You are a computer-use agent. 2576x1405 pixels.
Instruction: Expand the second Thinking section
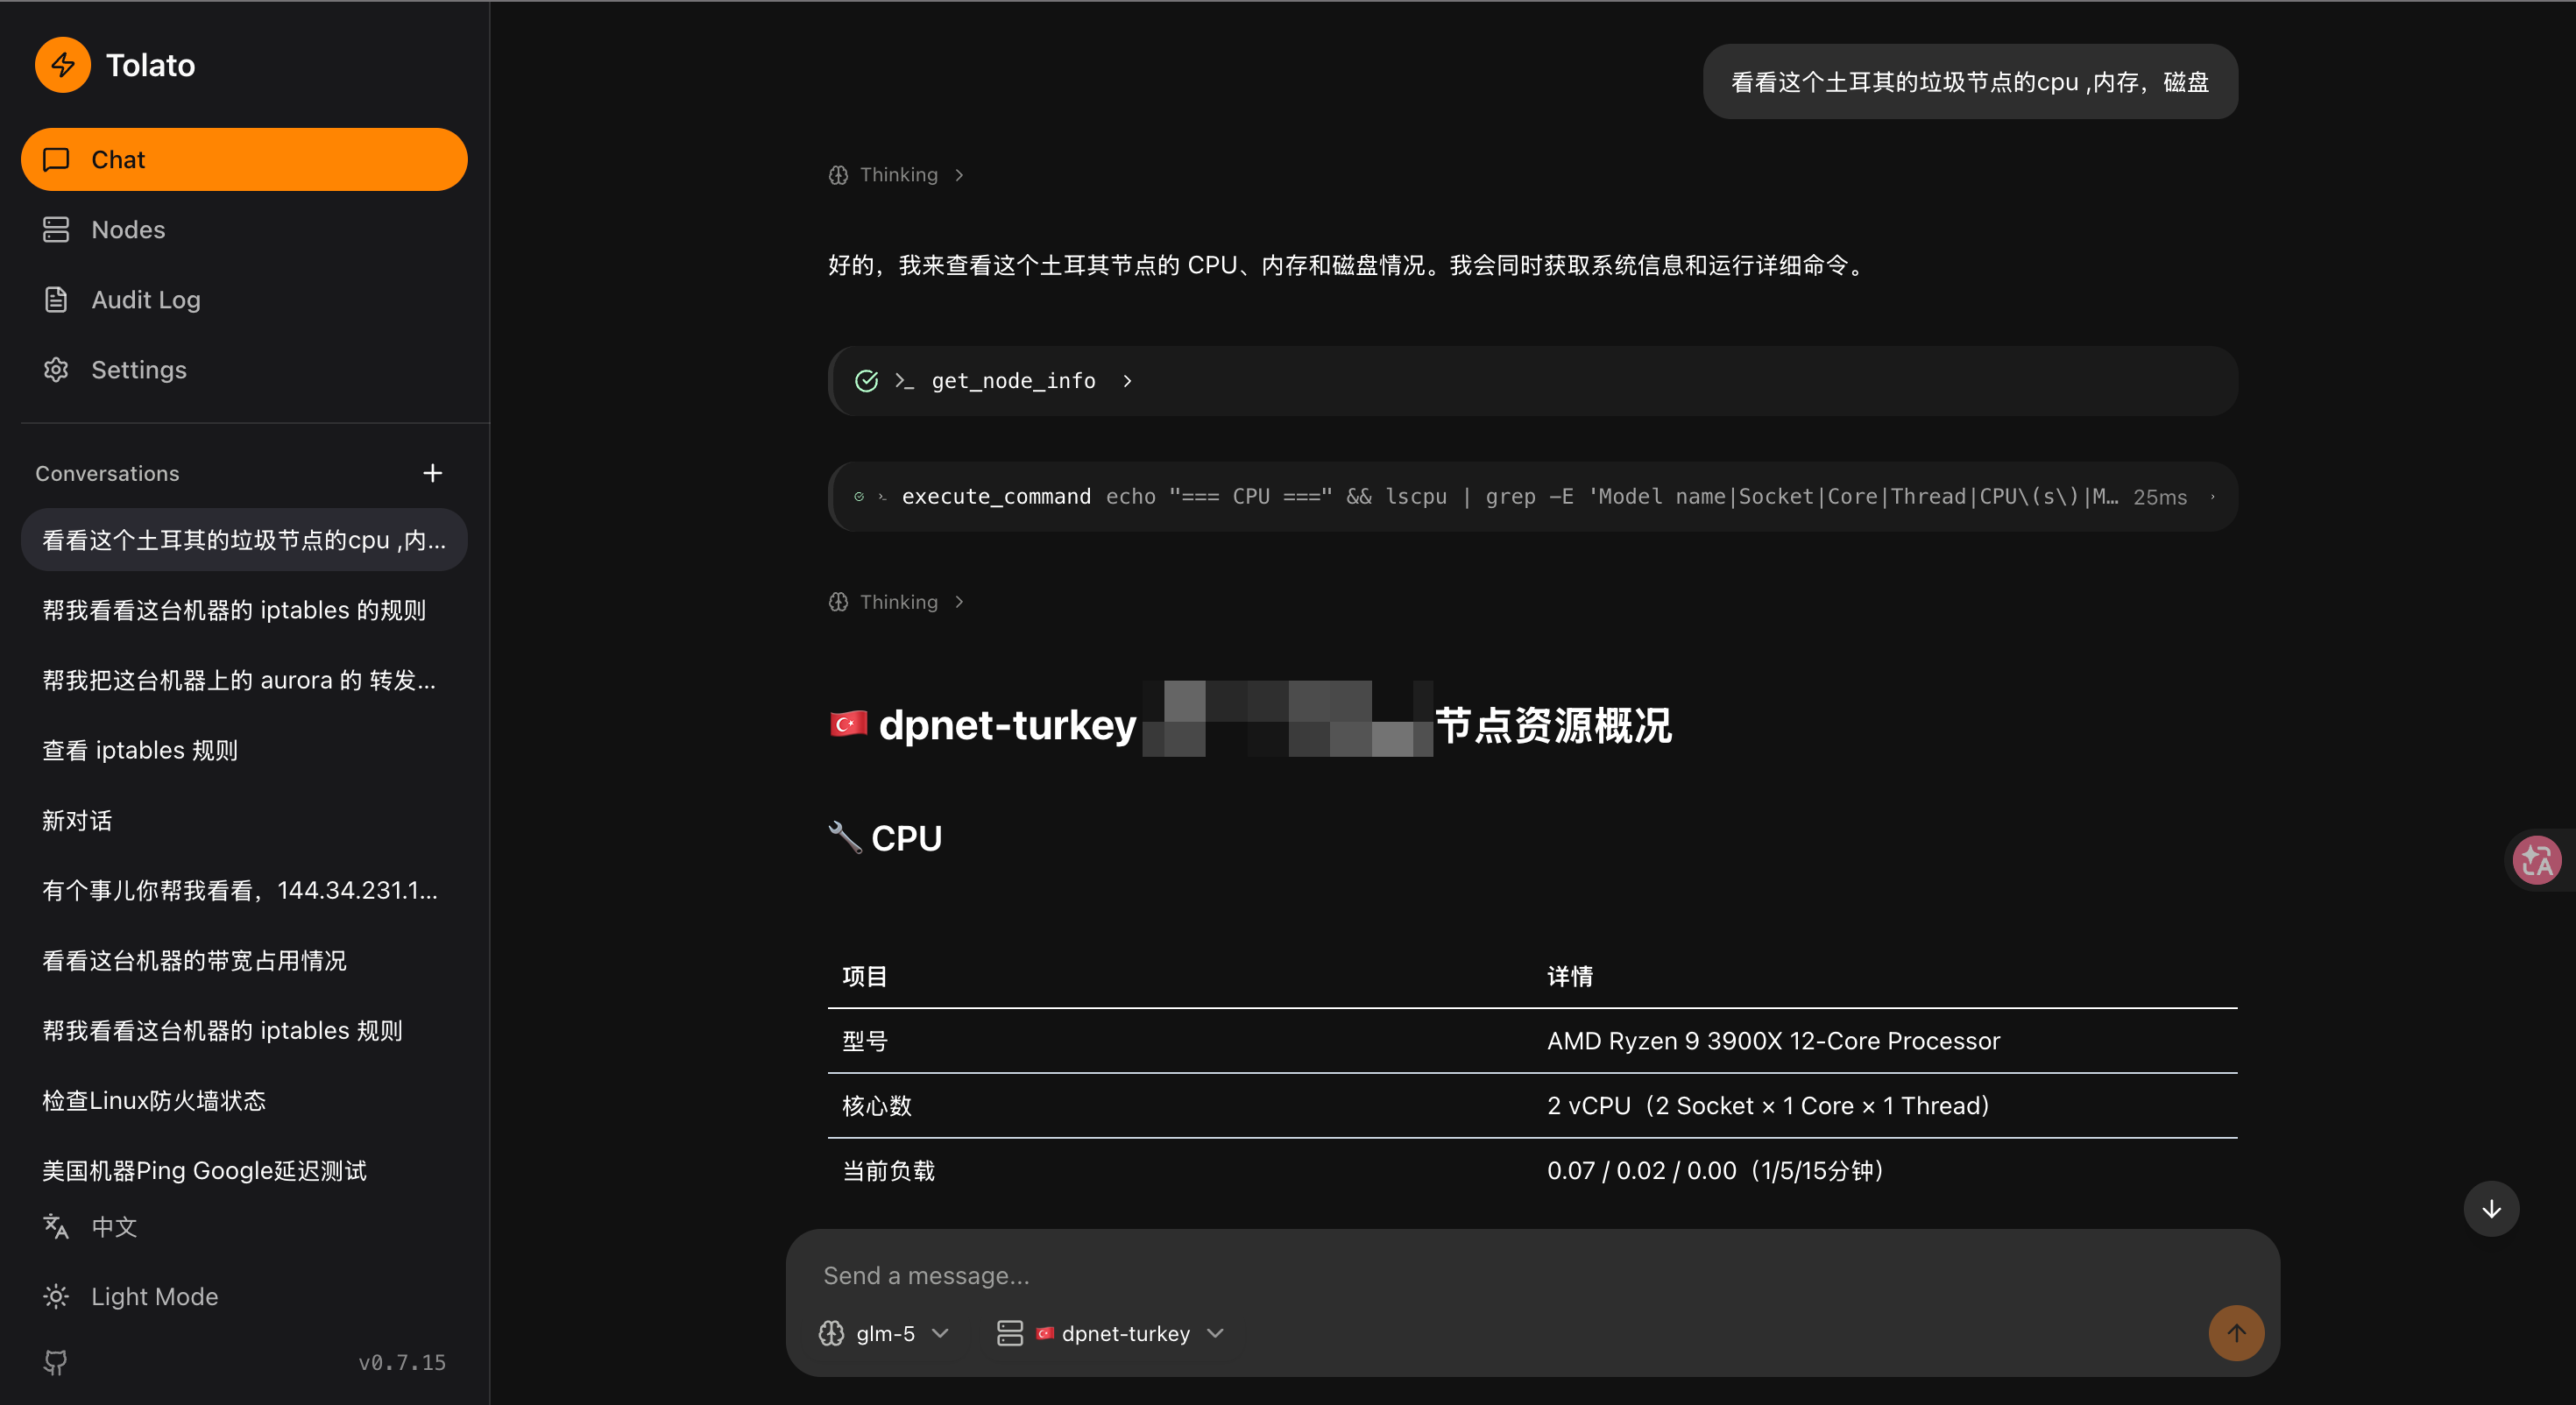896,602
